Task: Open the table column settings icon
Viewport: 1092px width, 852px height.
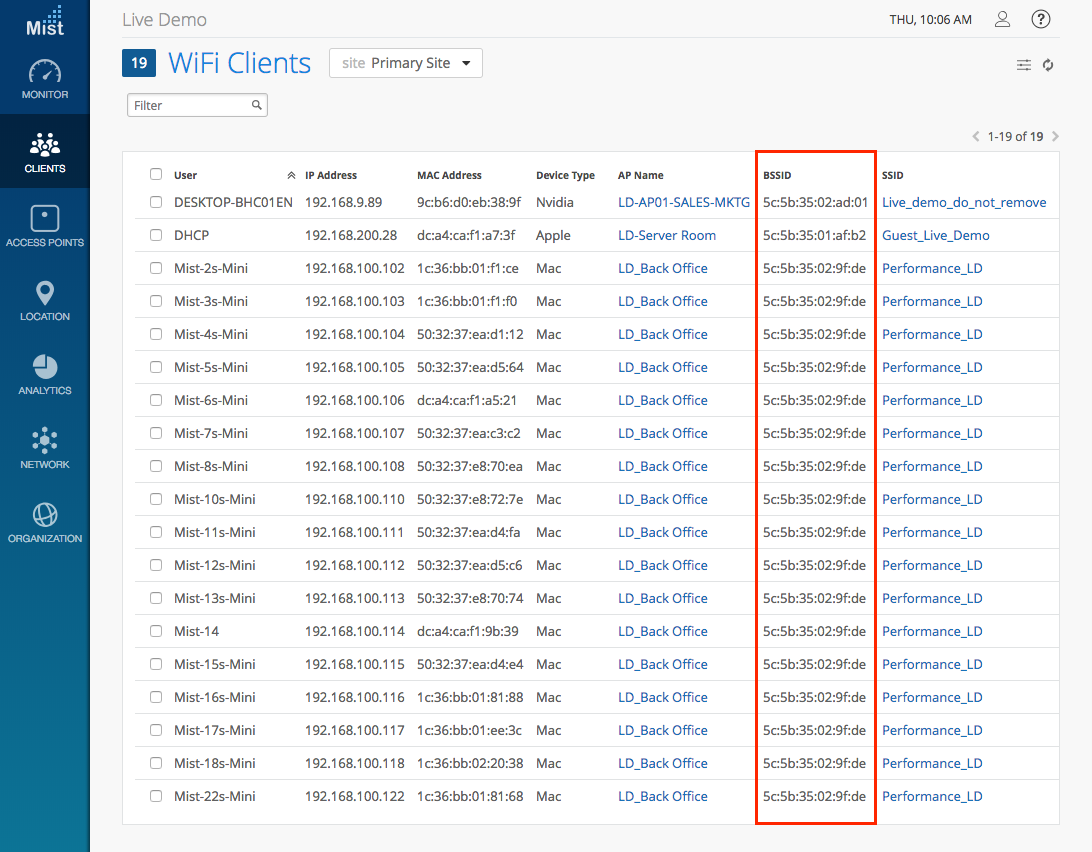Action: click(x=1024, y=65)
